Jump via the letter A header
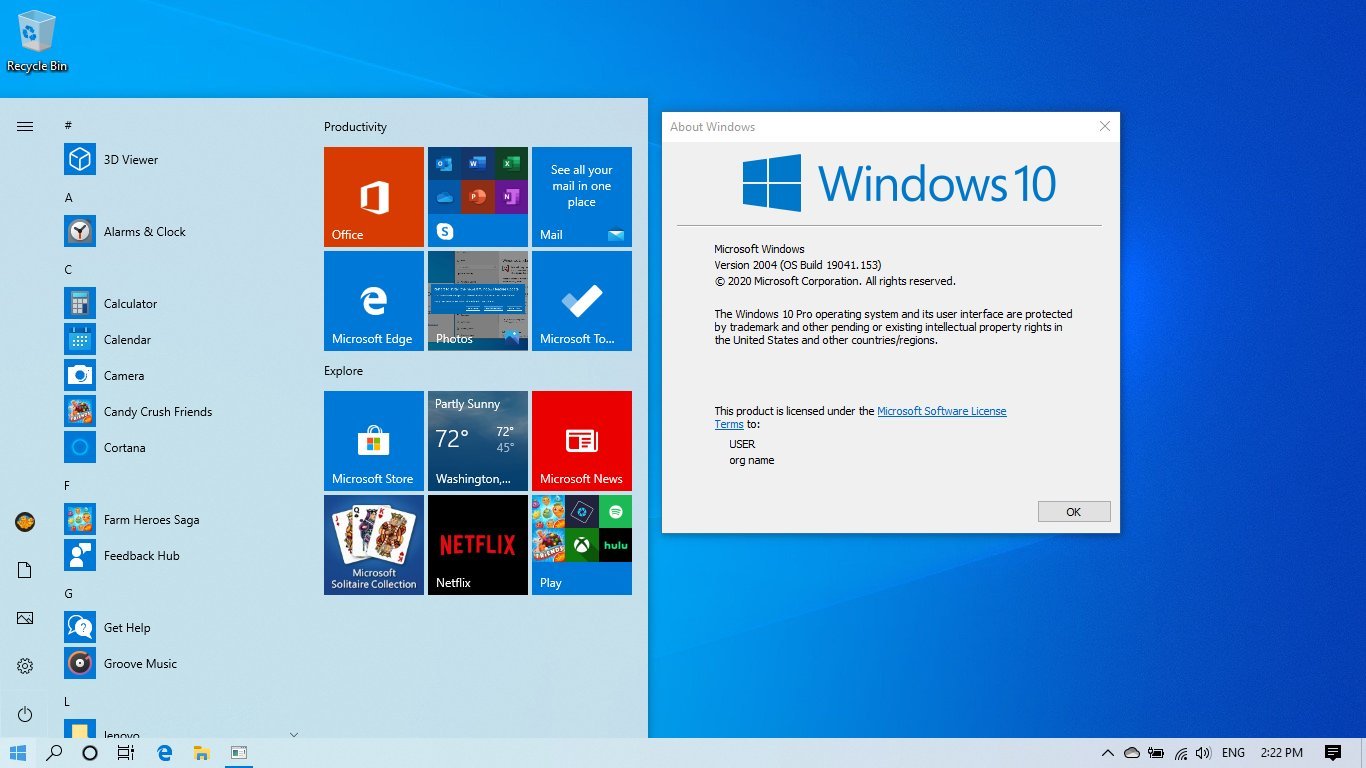The width and height of the screenshot is (1366, 768). click(x=68, y=198)
